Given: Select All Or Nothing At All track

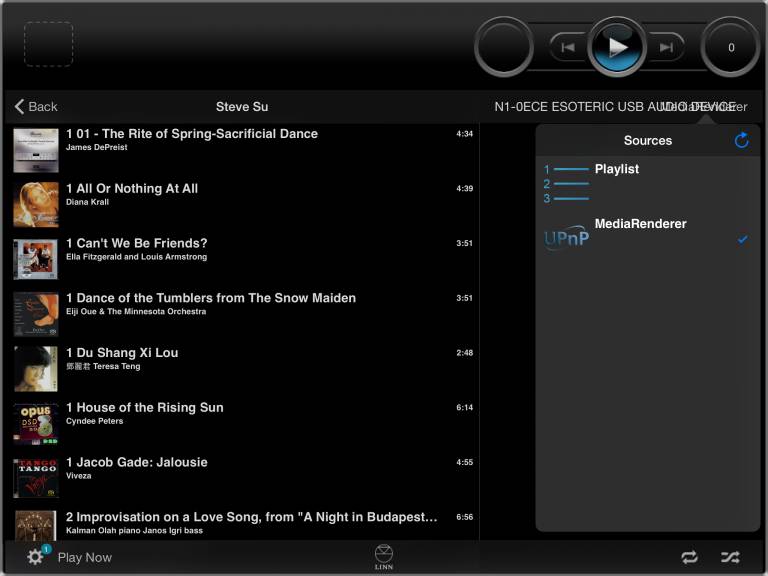Looking at the screenshot, I should [243, 205].
